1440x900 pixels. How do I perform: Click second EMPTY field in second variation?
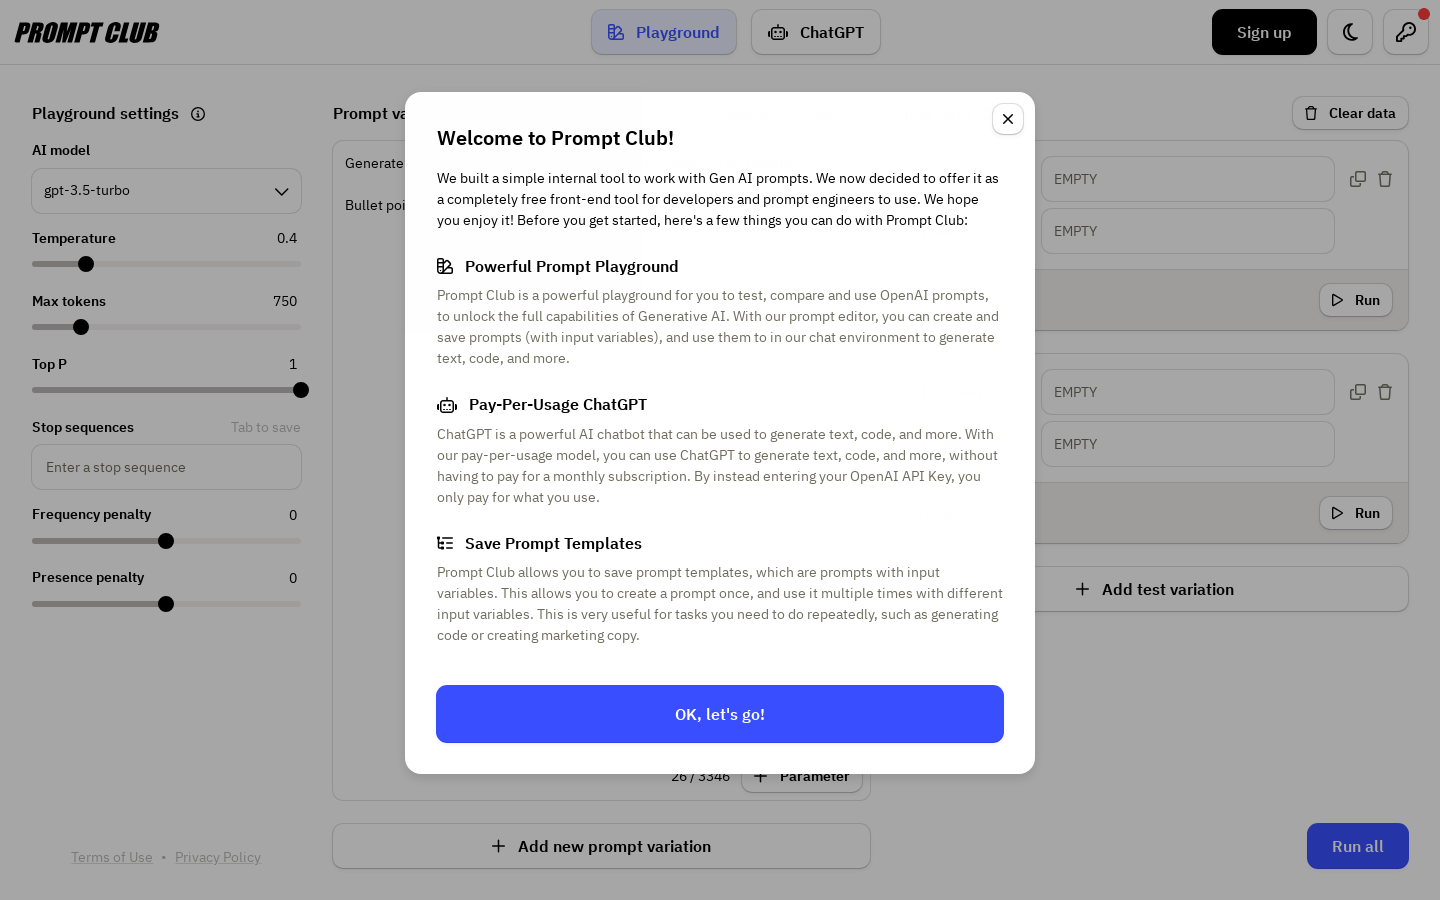(x=1188, y=444)
